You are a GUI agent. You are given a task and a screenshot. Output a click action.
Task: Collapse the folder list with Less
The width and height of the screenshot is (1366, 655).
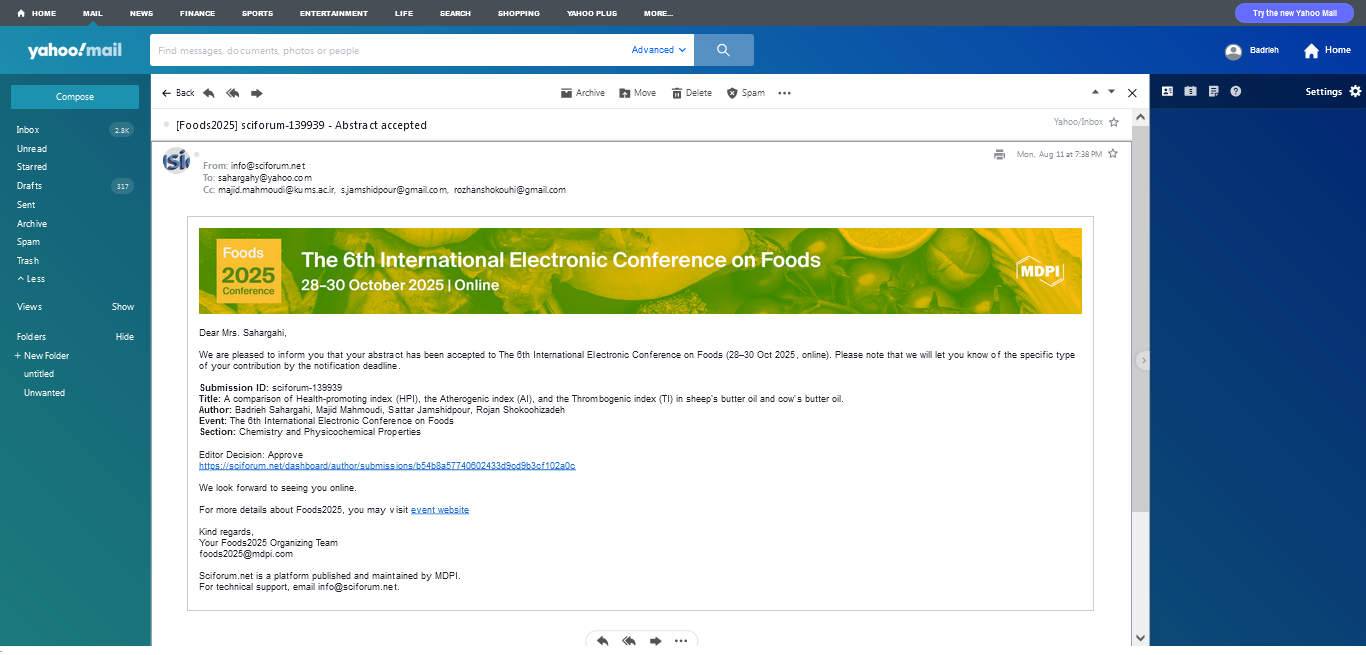pos(31,279)
